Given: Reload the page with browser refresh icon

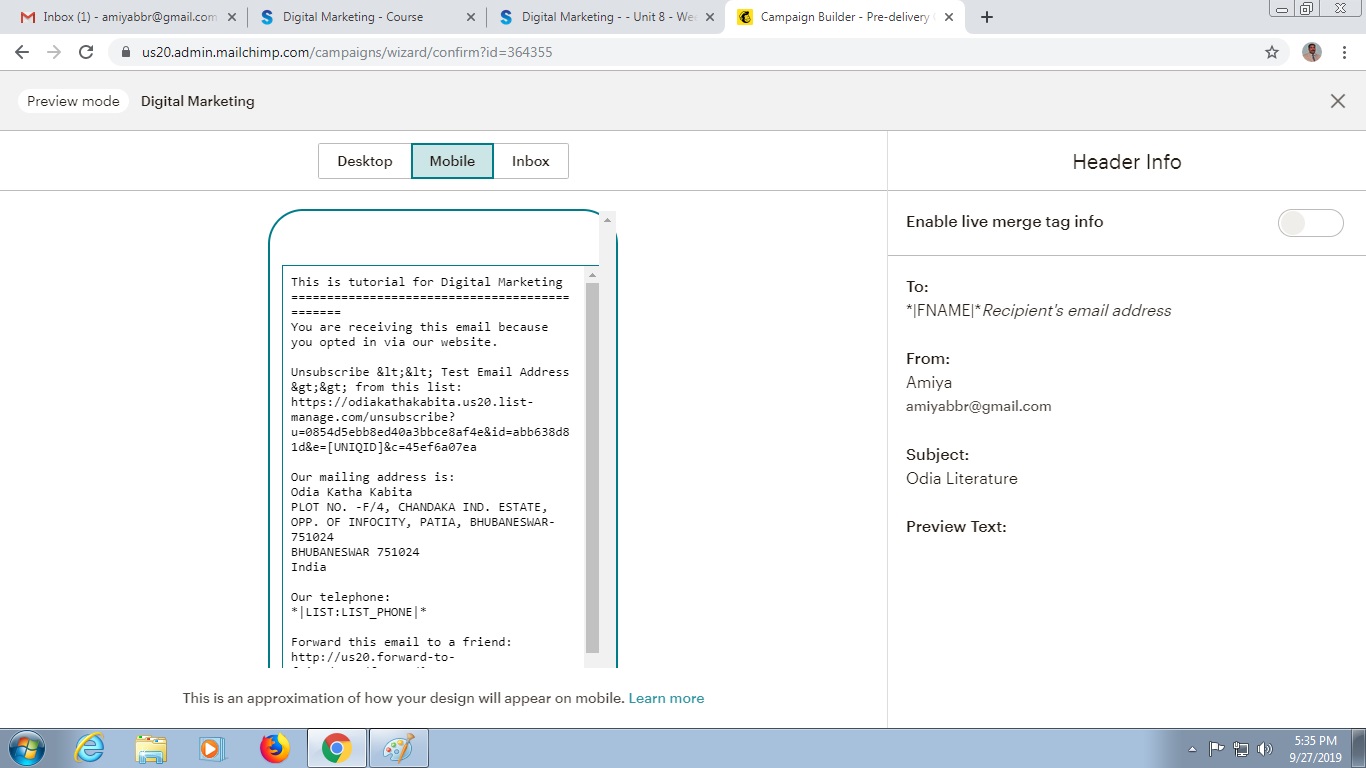Looking at the screenshot, I should (x=86, y=52).
